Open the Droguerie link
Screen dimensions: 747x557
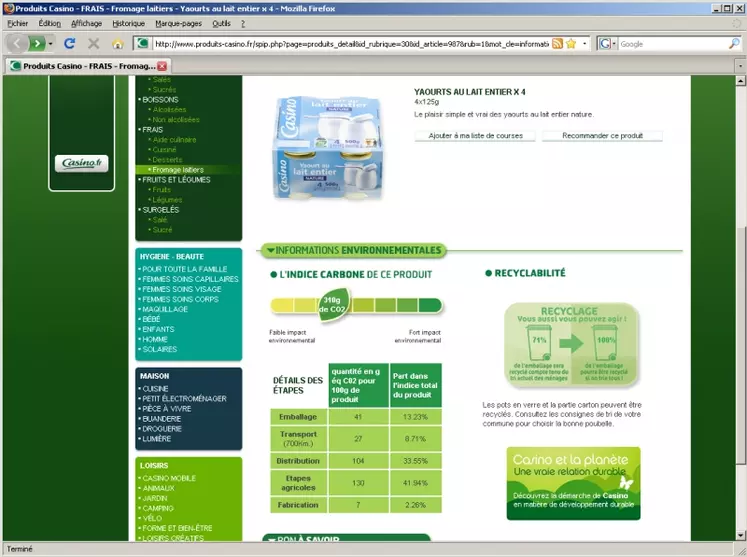click(162, 429)
